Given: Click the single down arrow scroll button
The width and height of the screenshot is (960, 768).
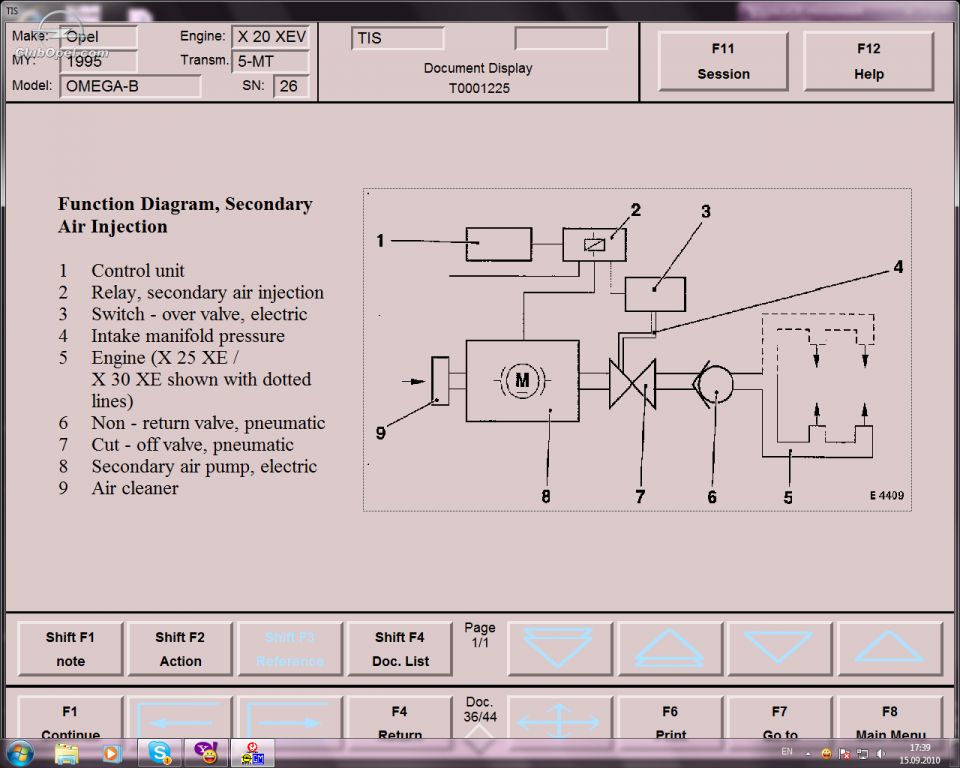Looking at the screenshot, I should pyautogui.click(x=779, y=649).
